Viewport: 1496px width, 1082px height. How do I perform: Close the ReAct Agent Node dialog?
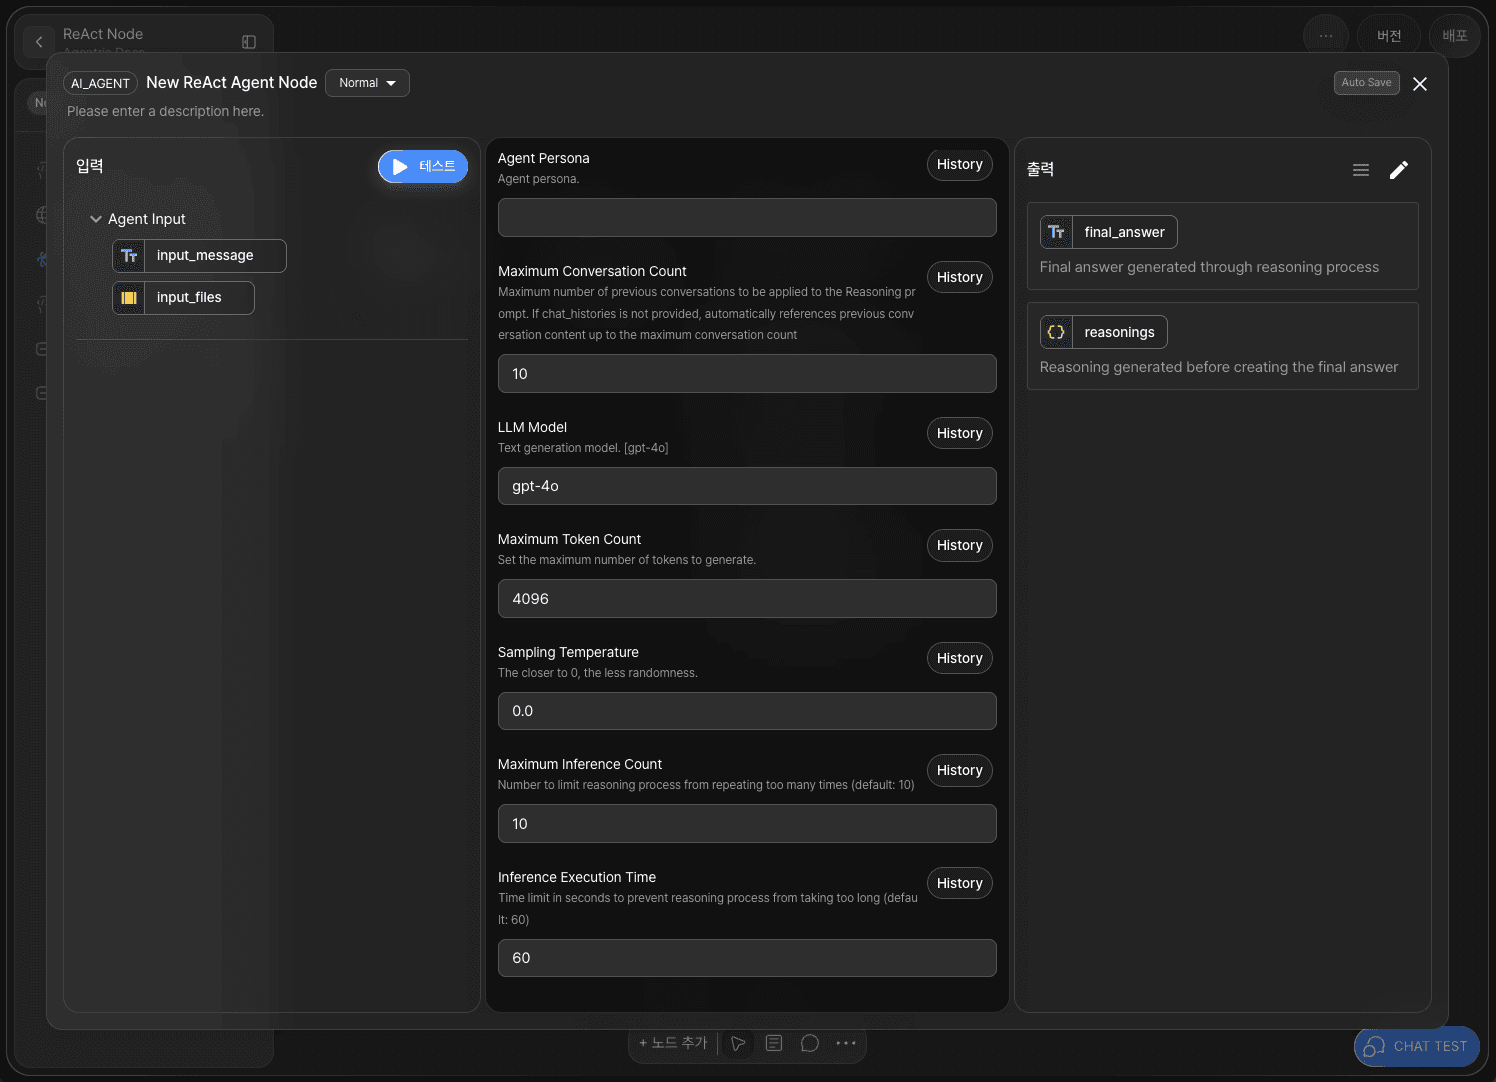pyautogui.click(x=1419, y=84)
